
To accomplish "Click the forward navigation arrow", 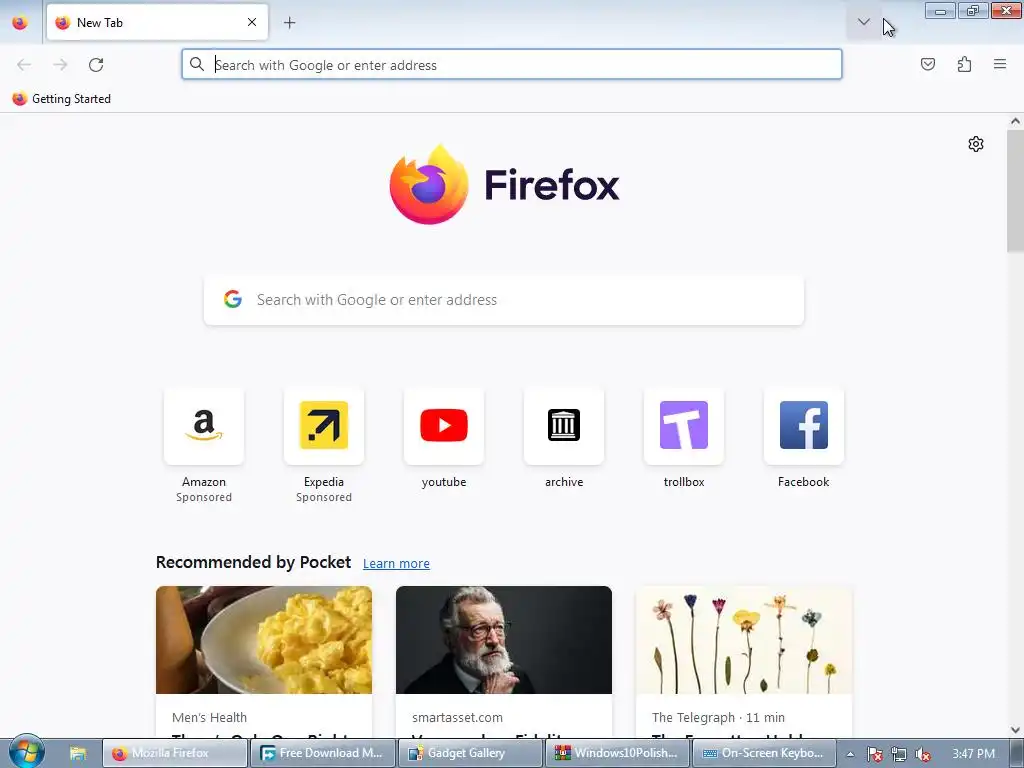I will [x=60, y=65].
